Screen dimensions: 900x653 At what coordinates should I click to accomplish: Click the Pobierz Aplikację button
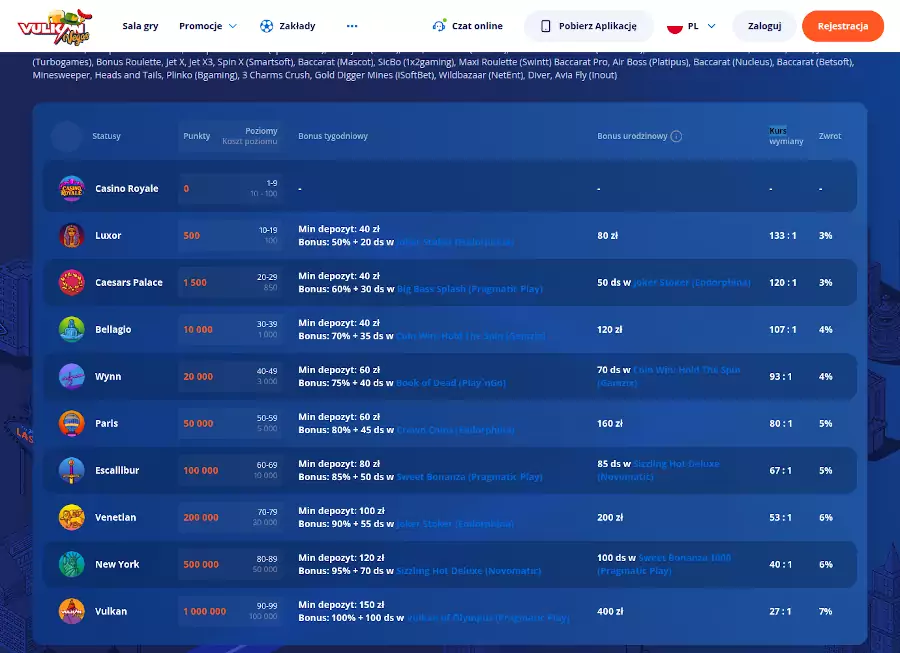(x=588, y=26)
